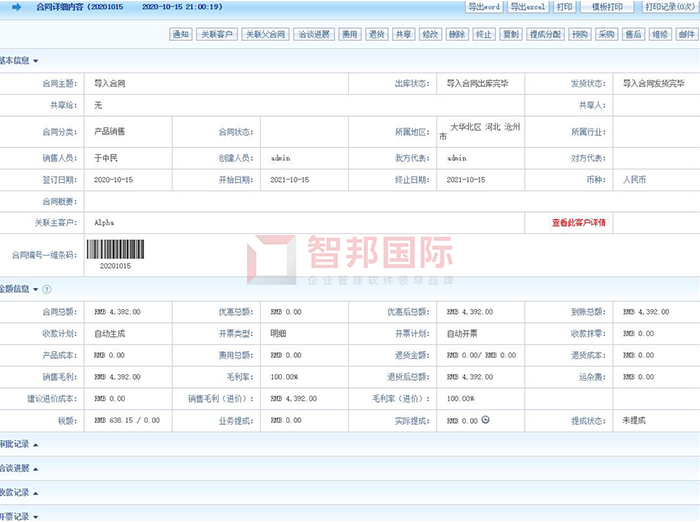This screenshot has height=522, width=700.
Task: Open the 查看此客户详情 link
Action: pos(579,222)
